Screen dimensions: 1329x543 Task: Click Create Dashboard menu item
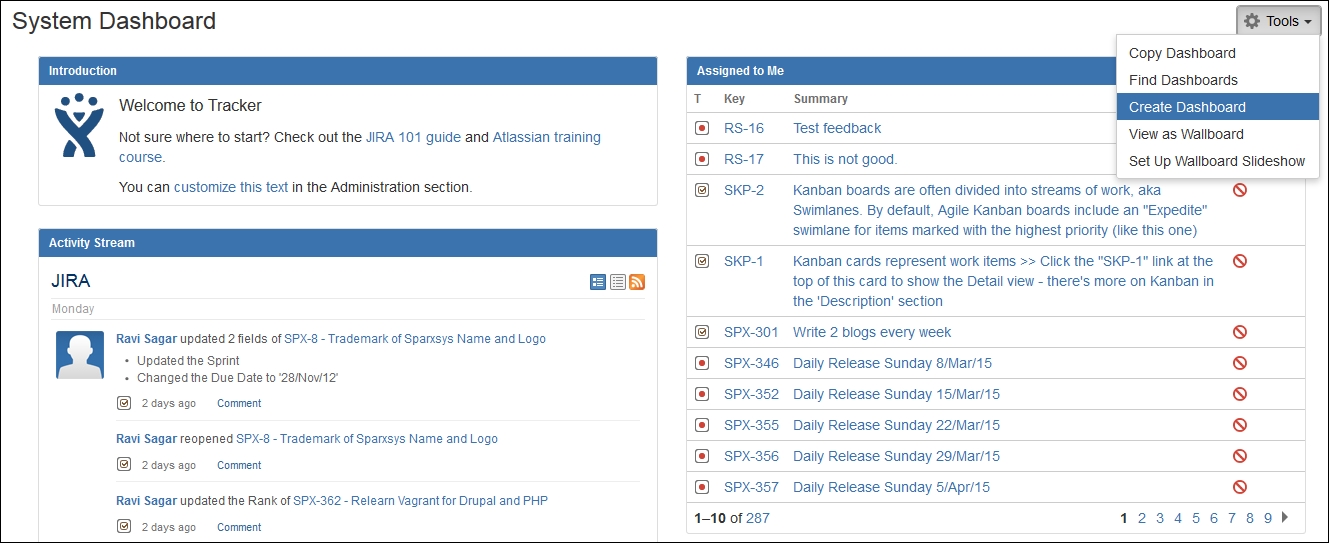click(x=1217, y=107)
